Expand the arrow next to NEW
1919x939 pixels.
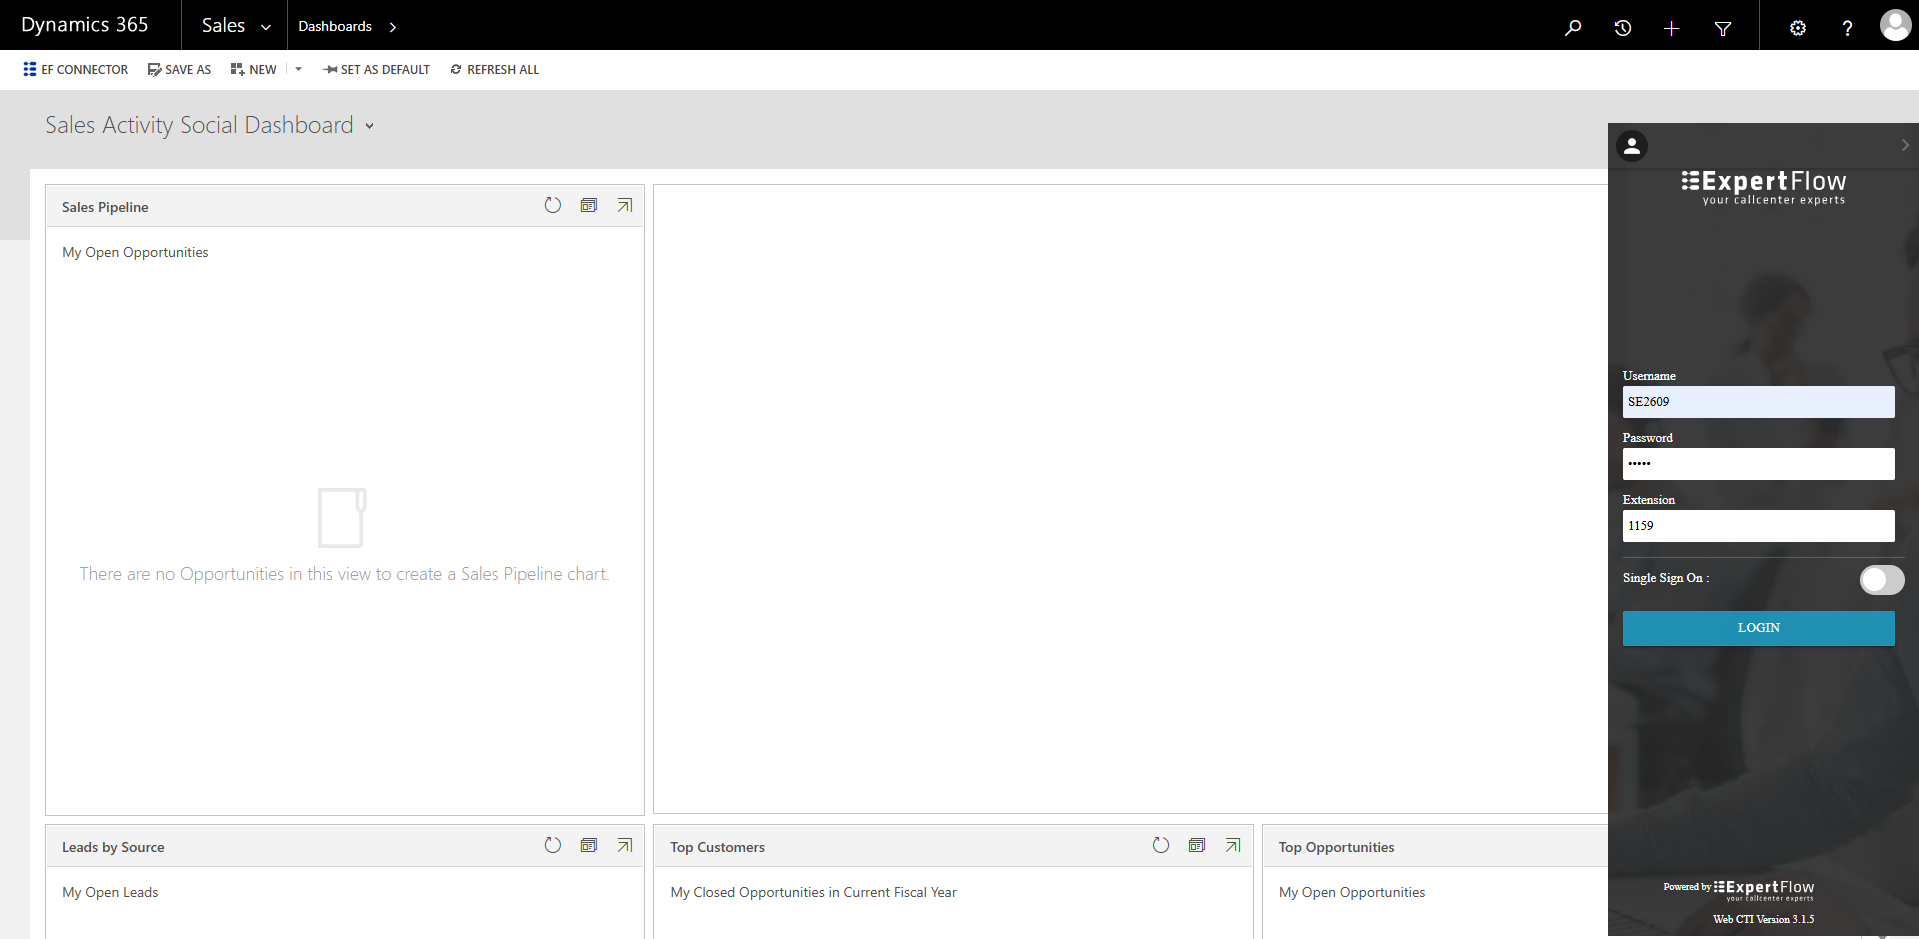[298, 69]
